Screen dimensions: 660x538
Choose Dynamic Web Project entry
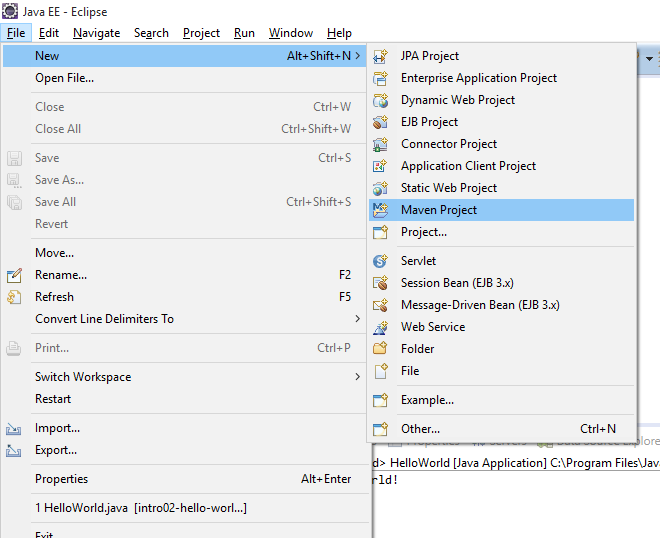coord(501,100)
